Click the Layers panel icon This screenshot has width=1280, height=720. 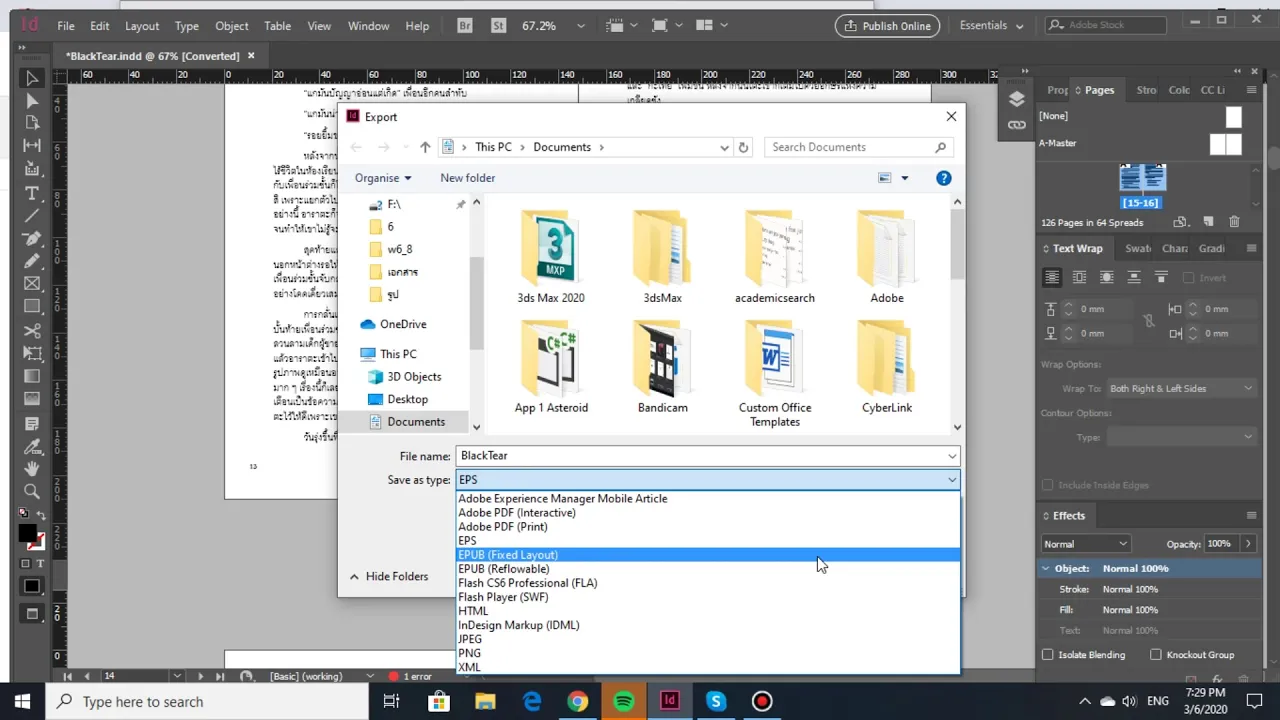[x=1017, y=99]
